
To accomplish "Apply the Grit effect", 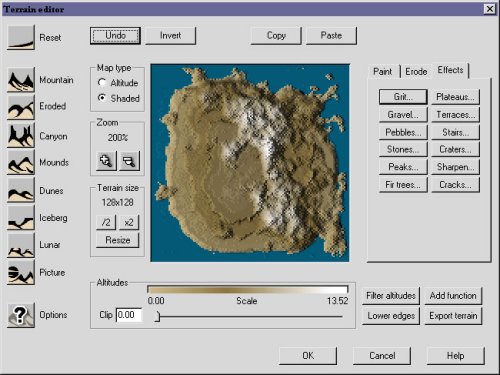I will [403, 97].
